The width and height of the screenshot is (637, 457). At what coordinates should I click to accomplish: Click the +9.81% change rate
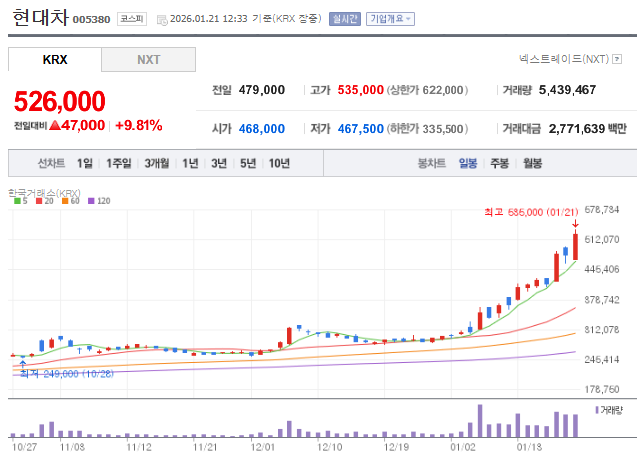139,126
